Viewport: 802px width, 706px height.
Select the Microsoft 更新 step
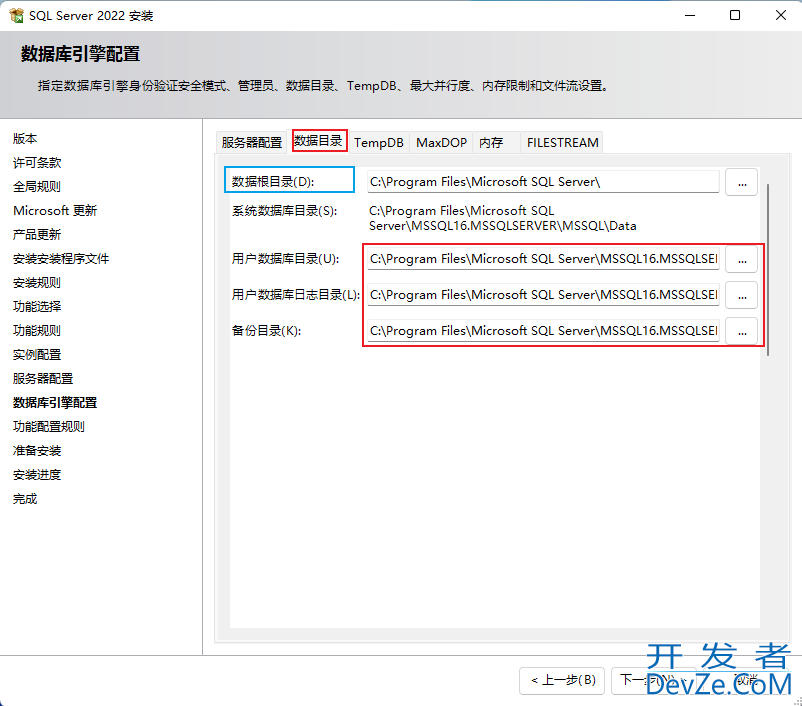[55, 211]
